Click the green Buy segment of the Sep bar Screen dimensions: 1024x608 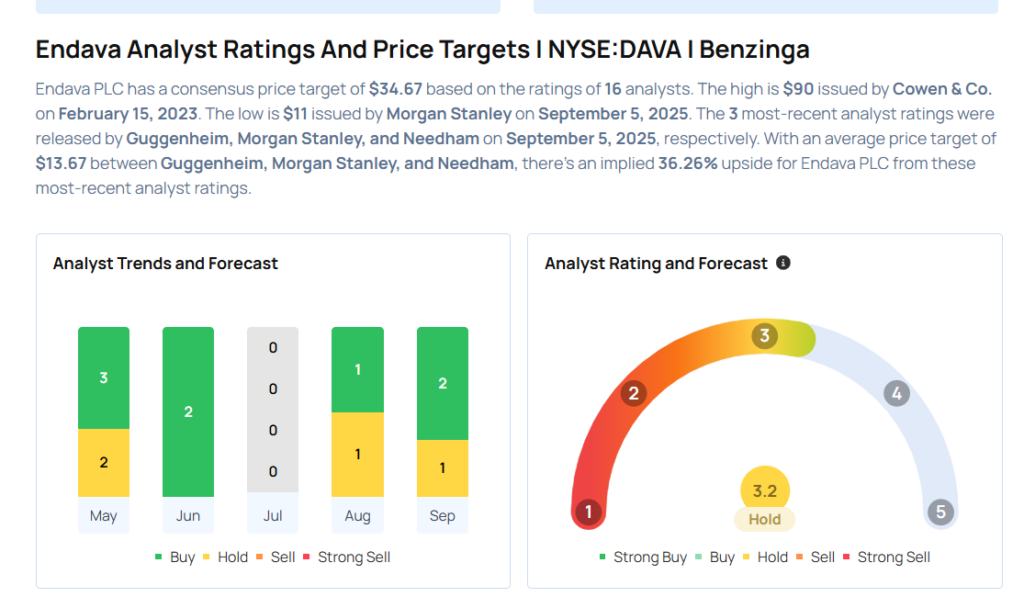pyautogui.click(x=442, y=383)
